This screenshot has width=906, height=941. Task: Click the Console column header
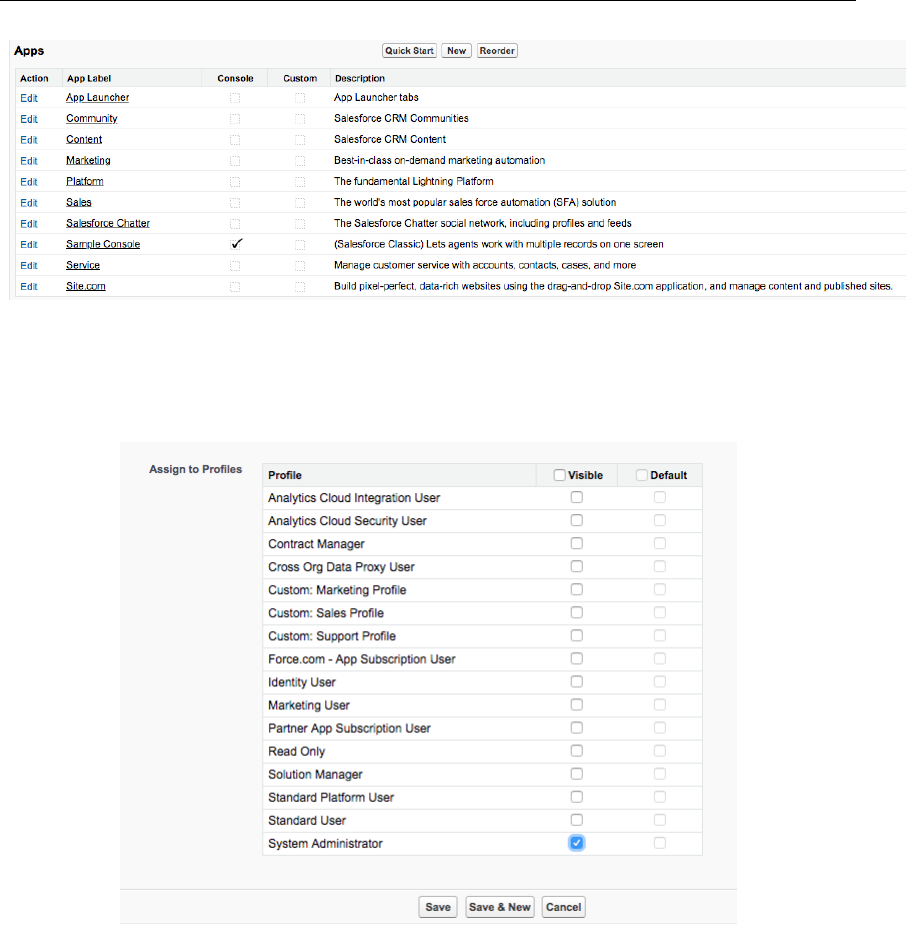[x=235, y=78]
